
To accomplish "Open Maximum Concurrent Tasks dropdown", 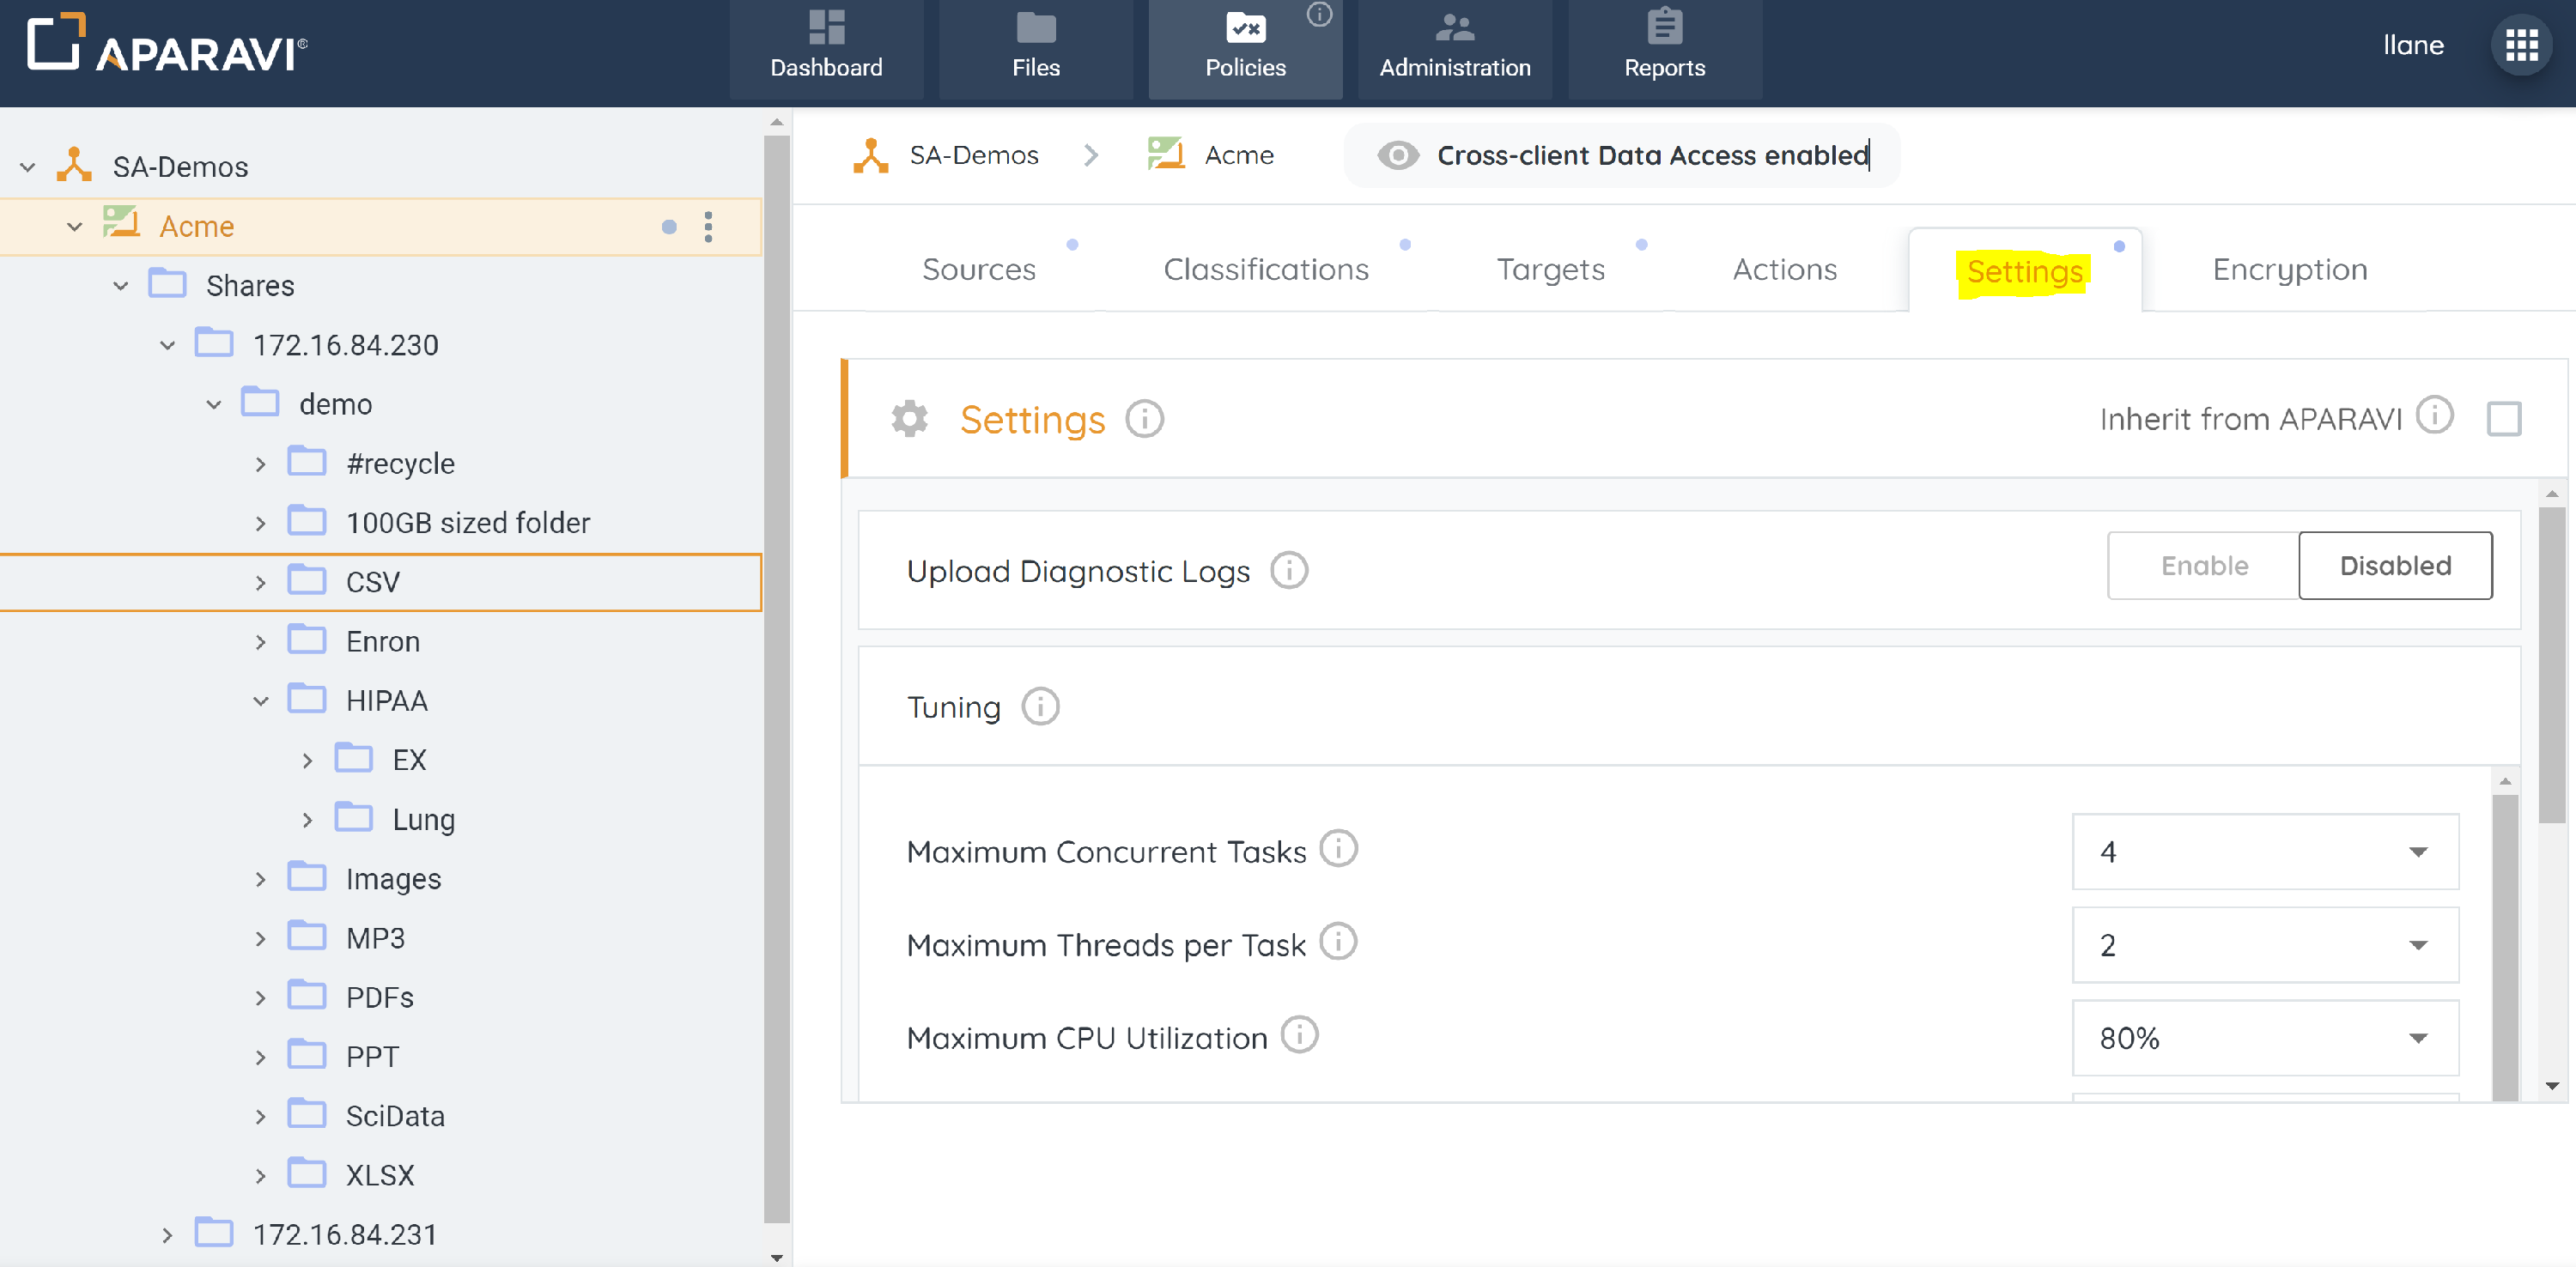I will (x=2264, y=852).
